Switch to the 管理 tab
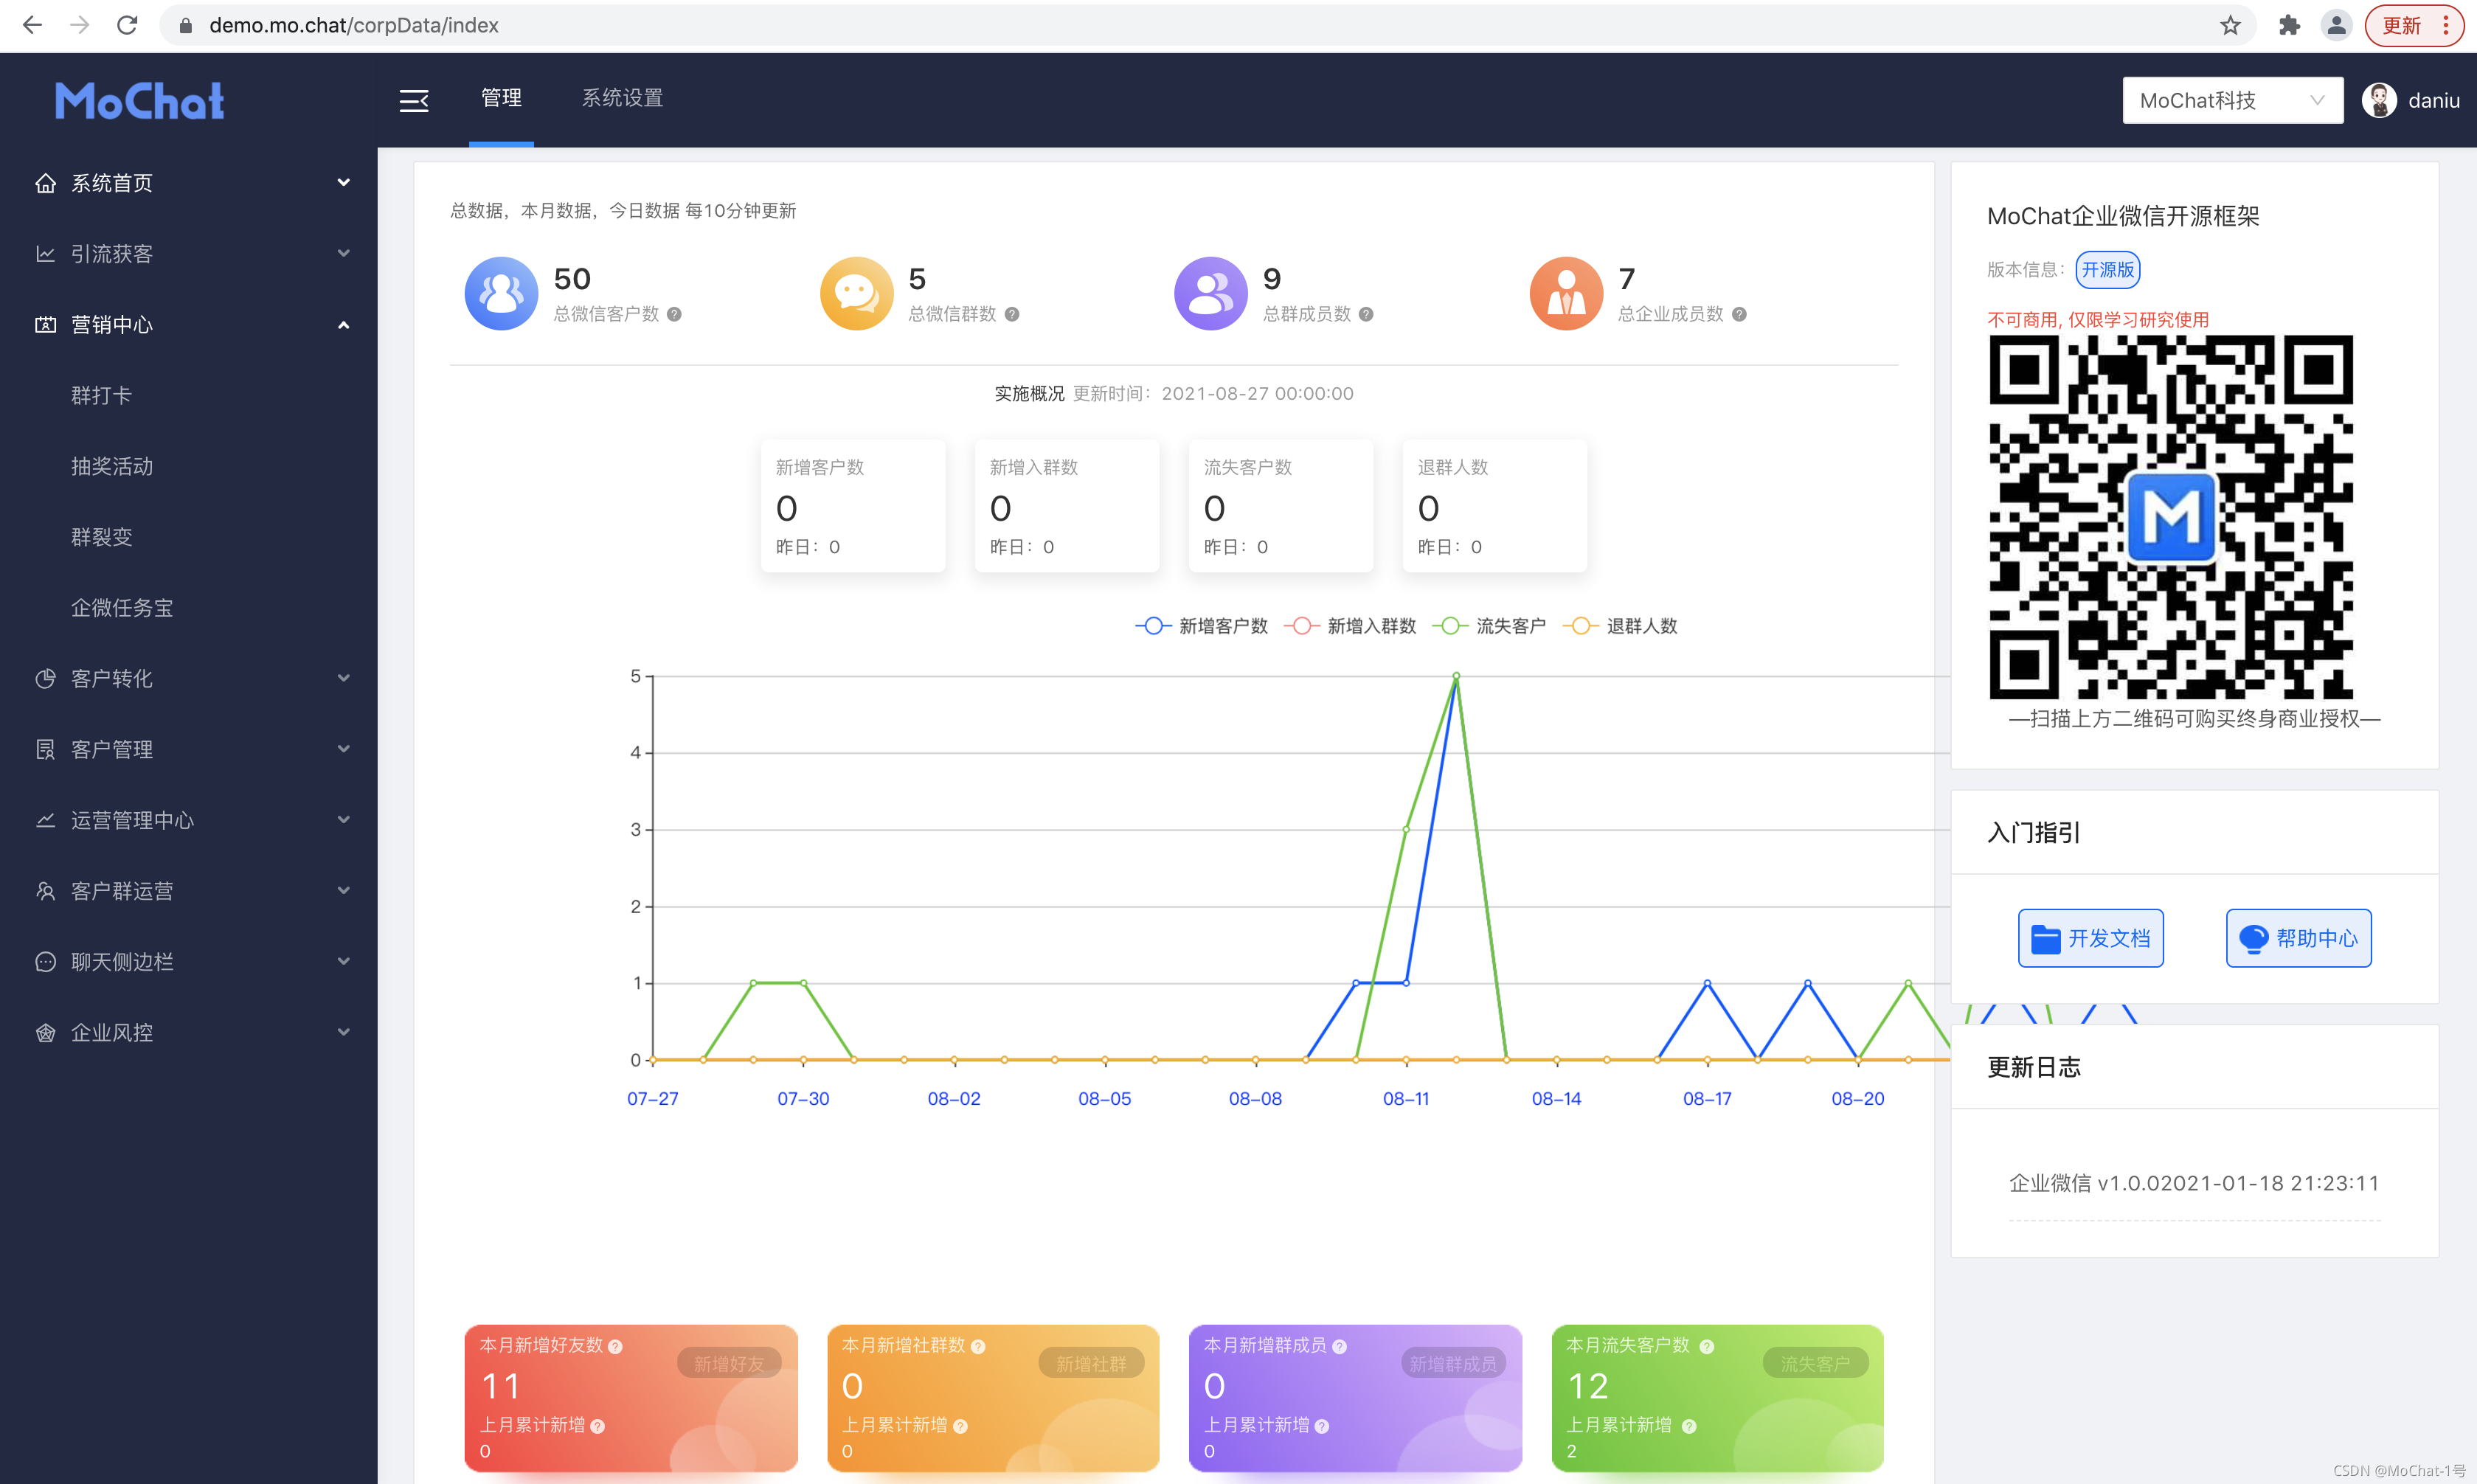This screenshot has width=2477, height=1484. (x=501, y=98)
